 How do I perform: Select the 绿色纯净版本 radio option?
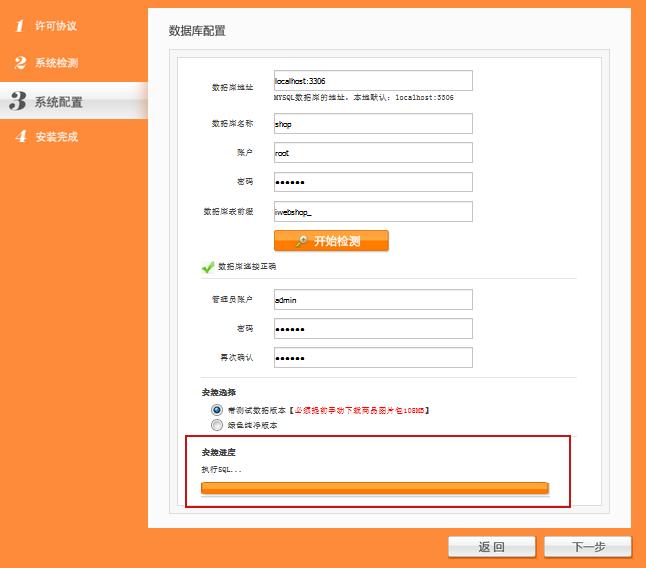pyautogui.click(x=217, y=425)
